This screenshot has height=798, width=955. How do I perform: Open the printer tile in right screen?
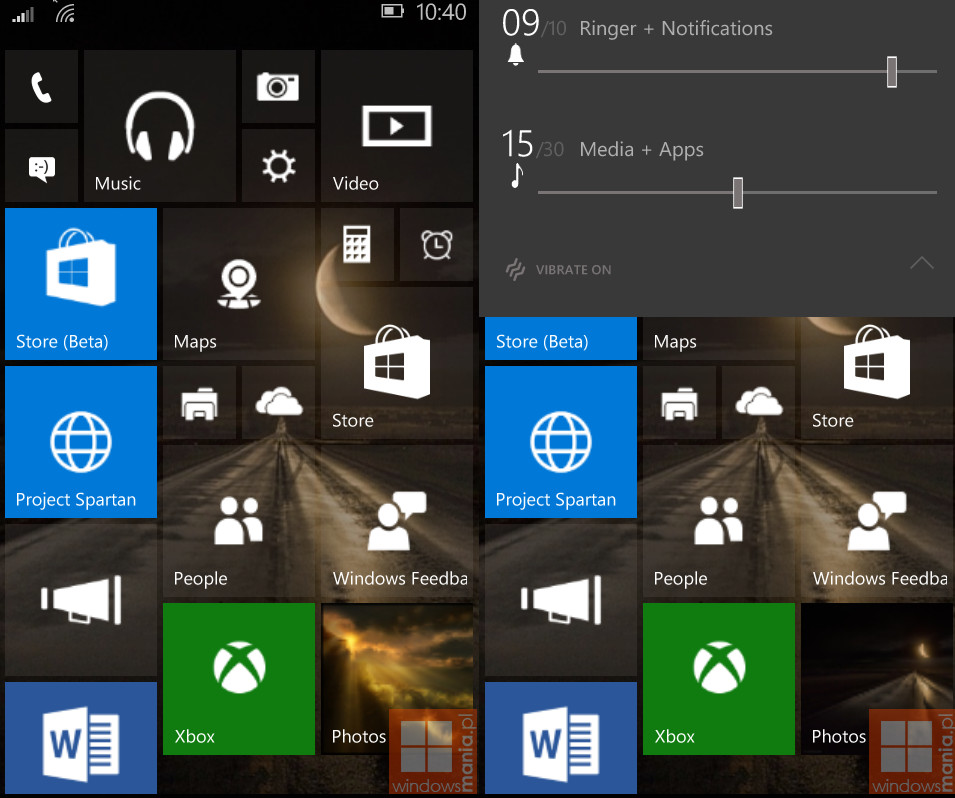click(680, 403)
